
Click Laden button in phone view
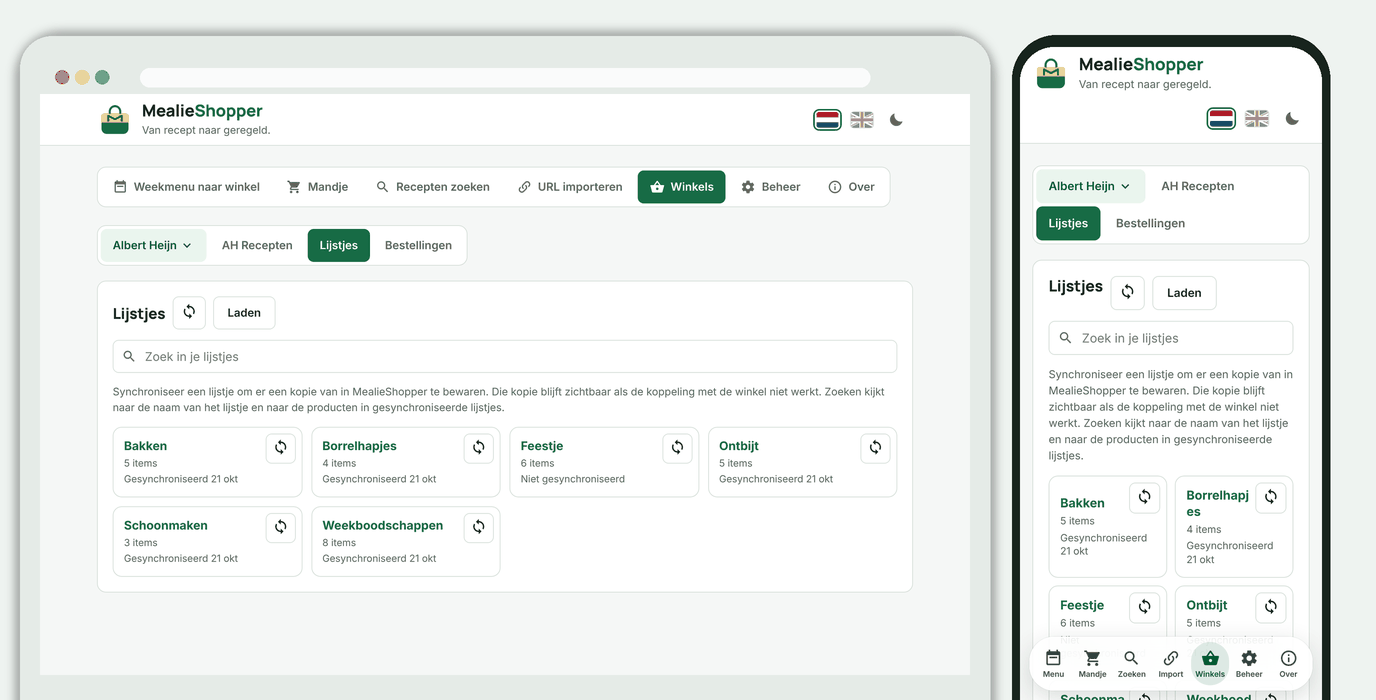(x=1184, y=293)
